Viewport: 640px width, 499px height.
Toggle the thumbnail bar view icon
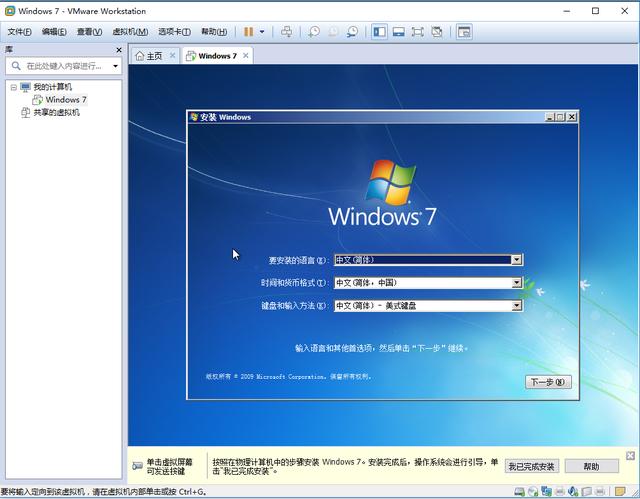point(398,32)
